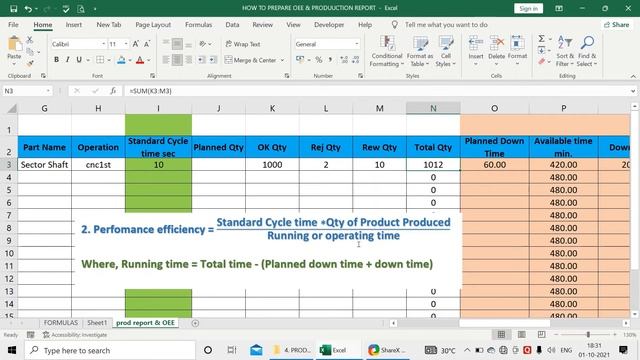Click the Insert Function fx button

113,91
